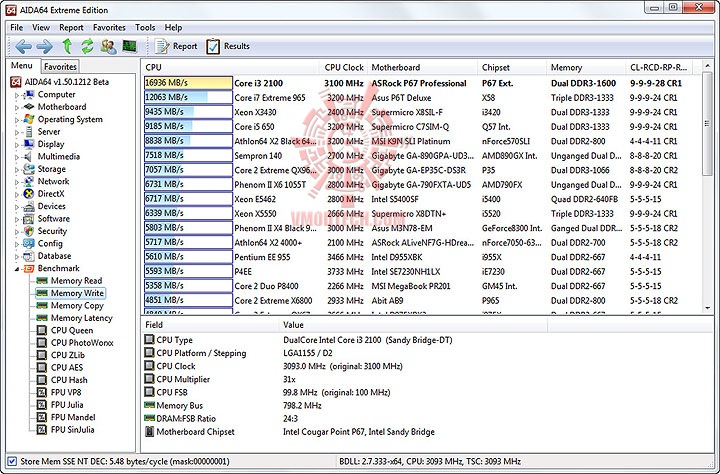Open the Help menu
The height and width of the screenshot is (474, 720).
coord(173,28)
